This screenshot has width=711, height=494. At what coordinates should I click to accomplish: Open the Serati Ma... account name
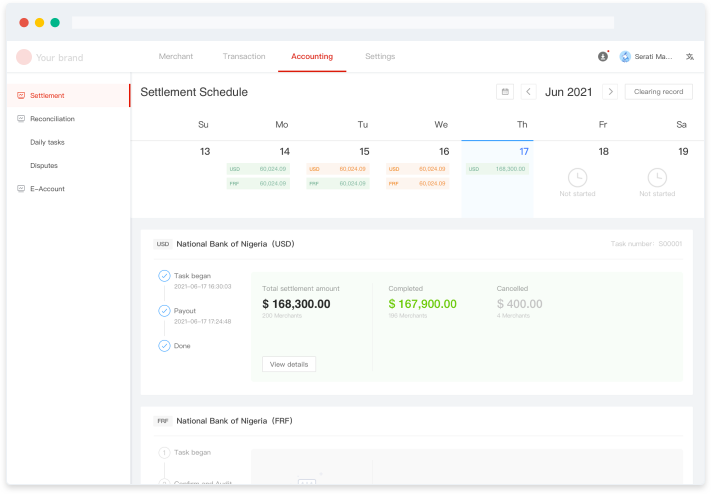[x=653, y=57]
